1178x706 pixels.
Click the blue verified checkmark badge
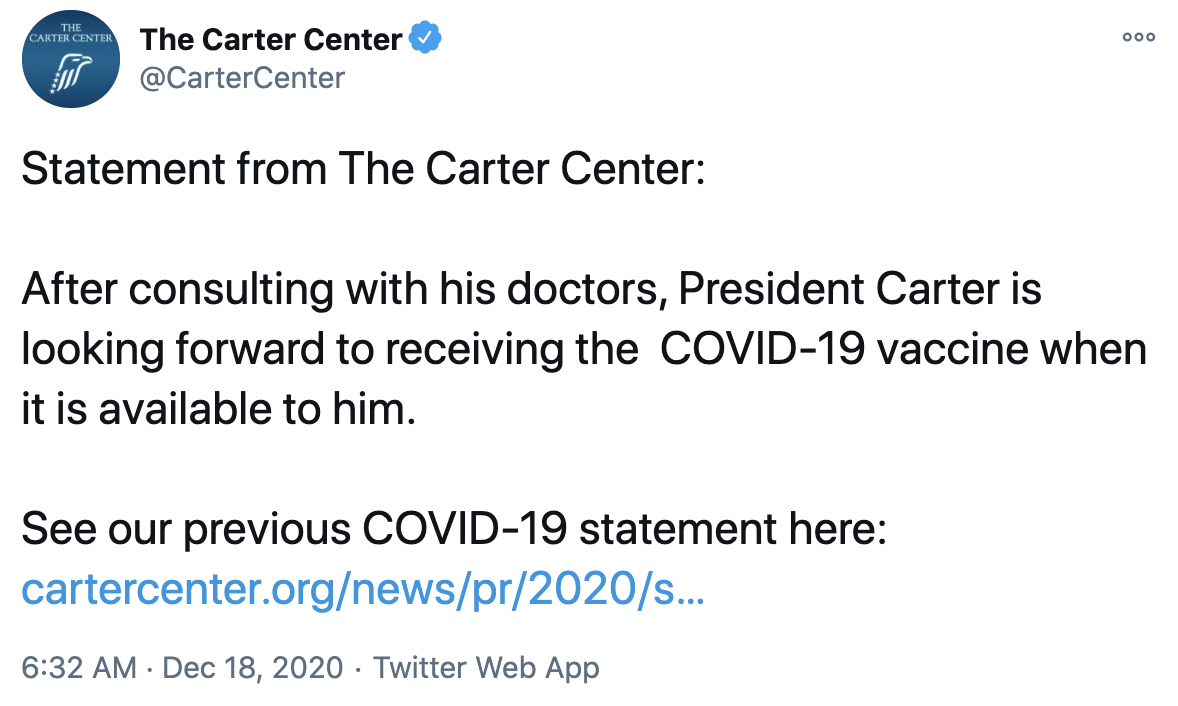click(425, 39)
